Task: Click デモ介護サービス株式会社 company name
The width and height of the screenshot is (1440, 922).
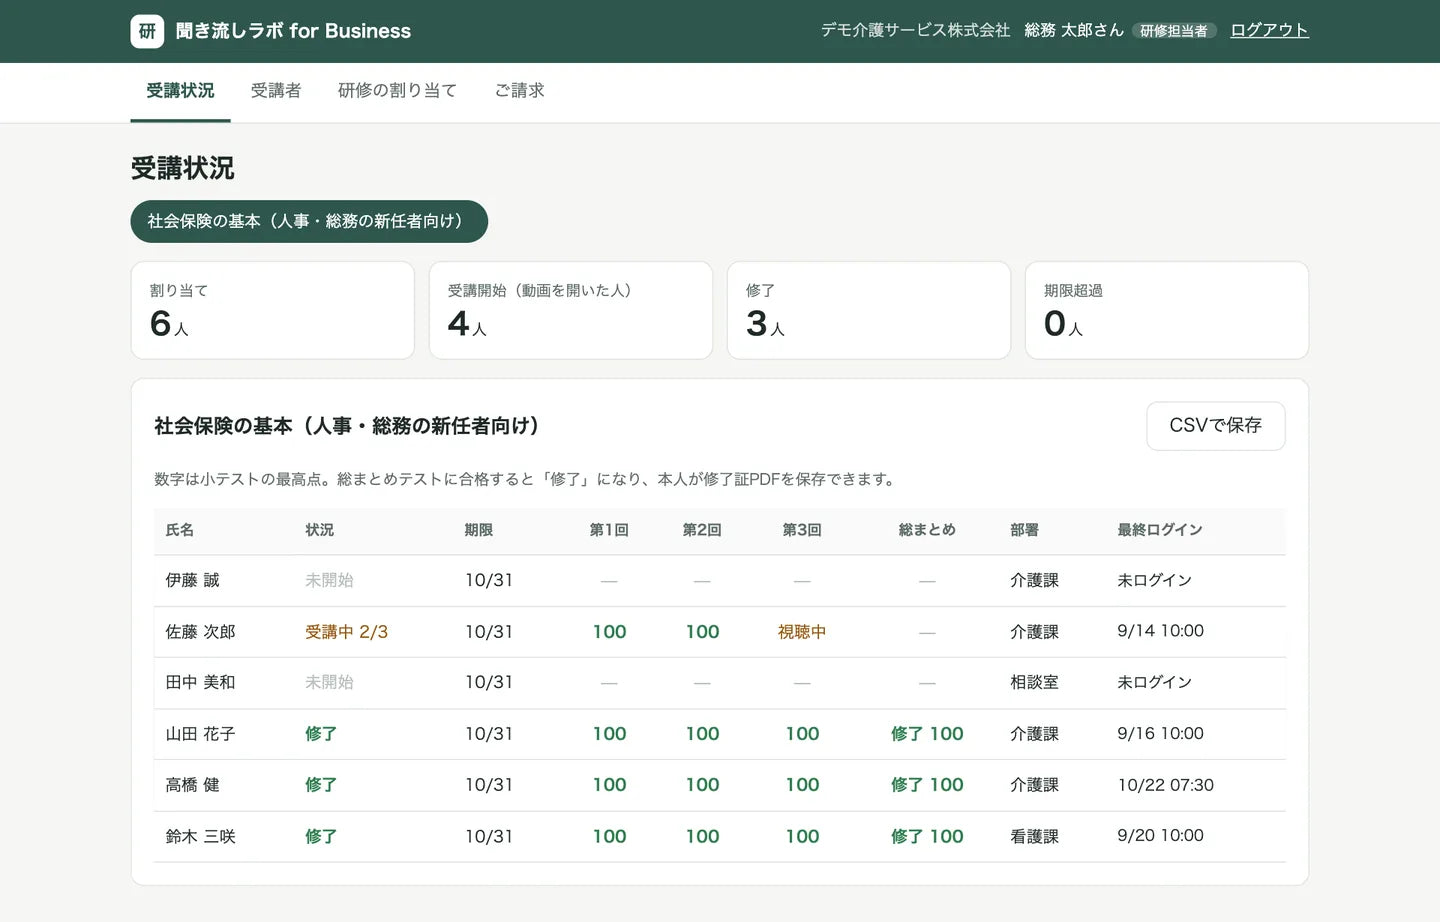Action: coord(915,30)
